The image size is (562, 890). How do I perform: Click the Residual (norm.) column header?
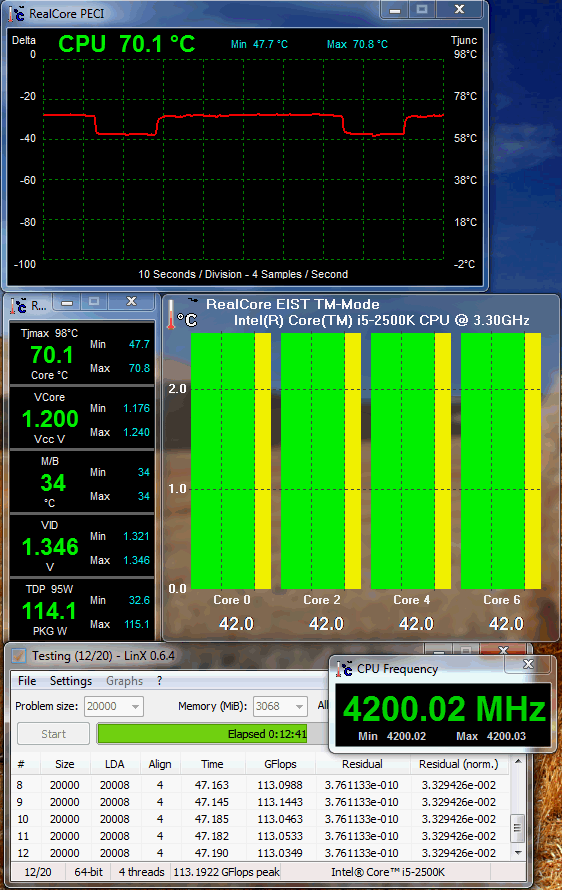pyautogui.click(x=459, y=765)
